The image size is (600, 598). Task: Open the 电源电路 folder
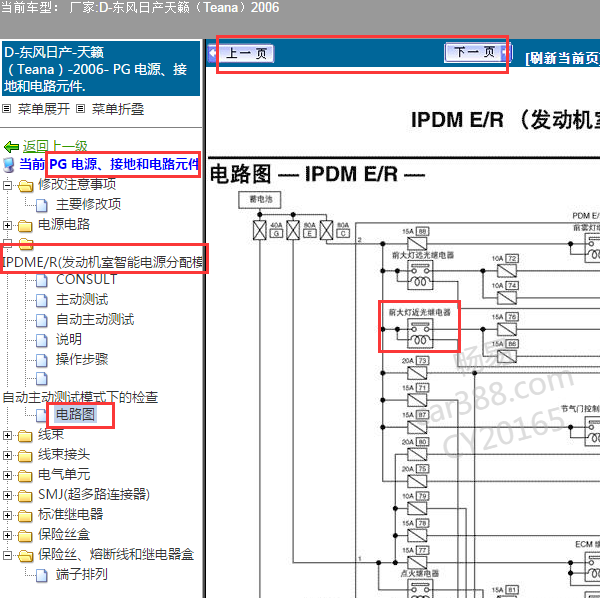tap(64, 224)
